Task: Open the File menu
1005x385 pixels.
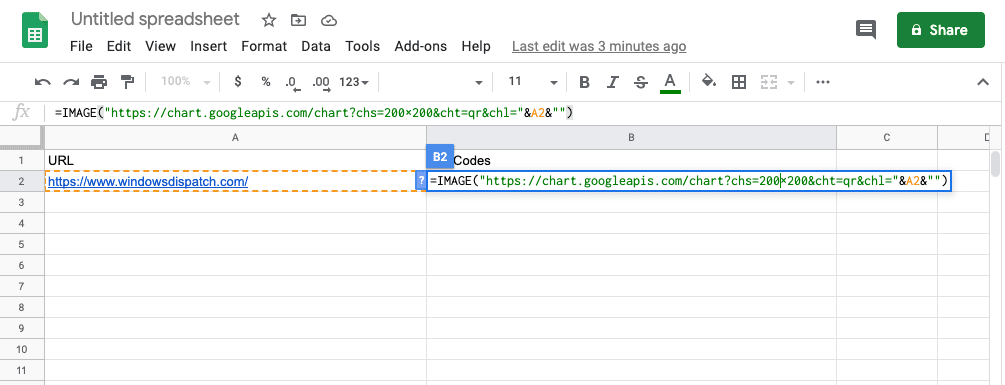Action: click(x=81, y=46)
